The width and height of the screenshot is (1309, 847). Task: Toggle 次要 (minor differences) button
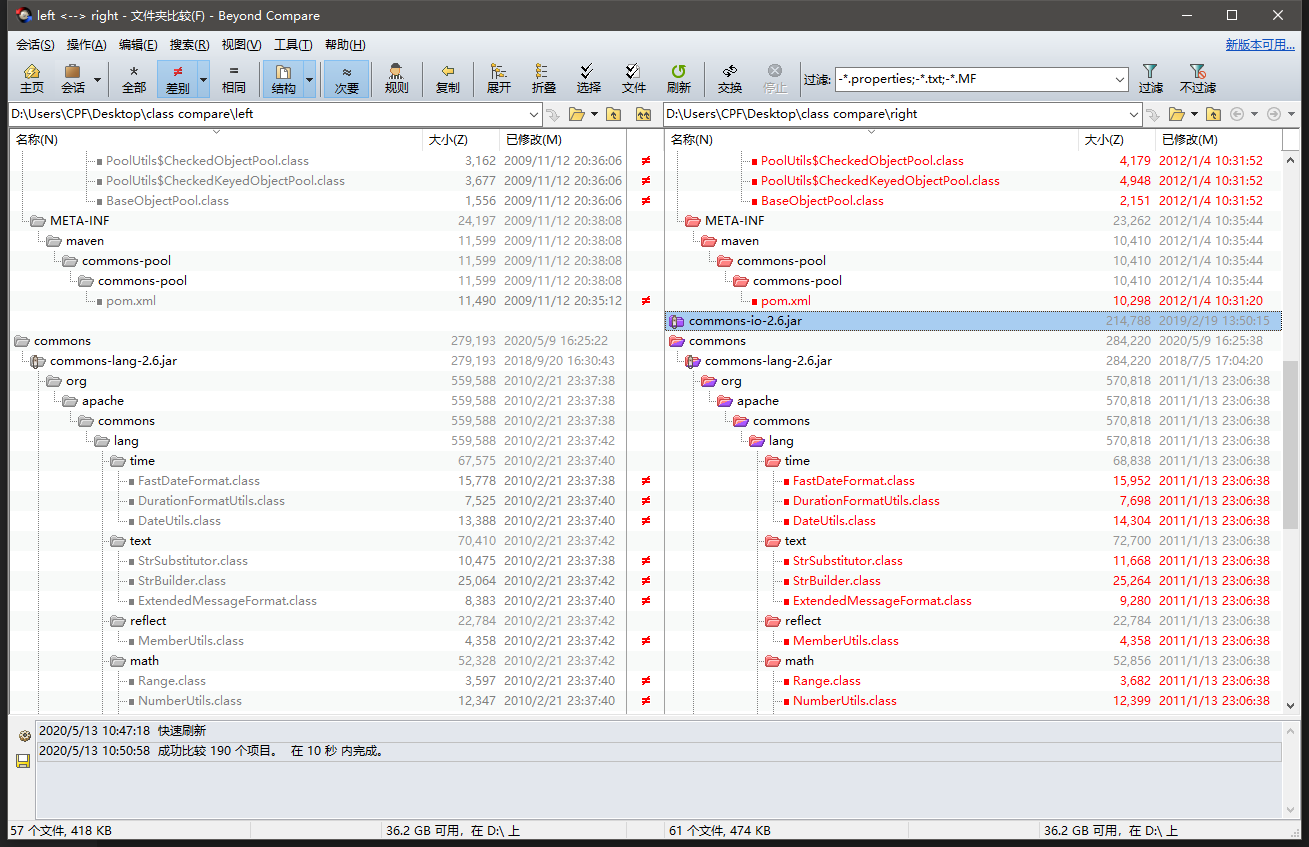click(346, 79)
